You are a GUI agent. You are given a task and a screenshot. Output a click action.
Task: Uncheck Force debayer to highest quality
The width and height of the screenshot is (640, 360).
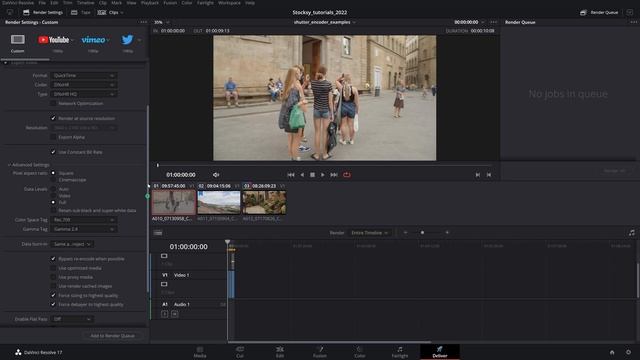[x=53, y=304]
